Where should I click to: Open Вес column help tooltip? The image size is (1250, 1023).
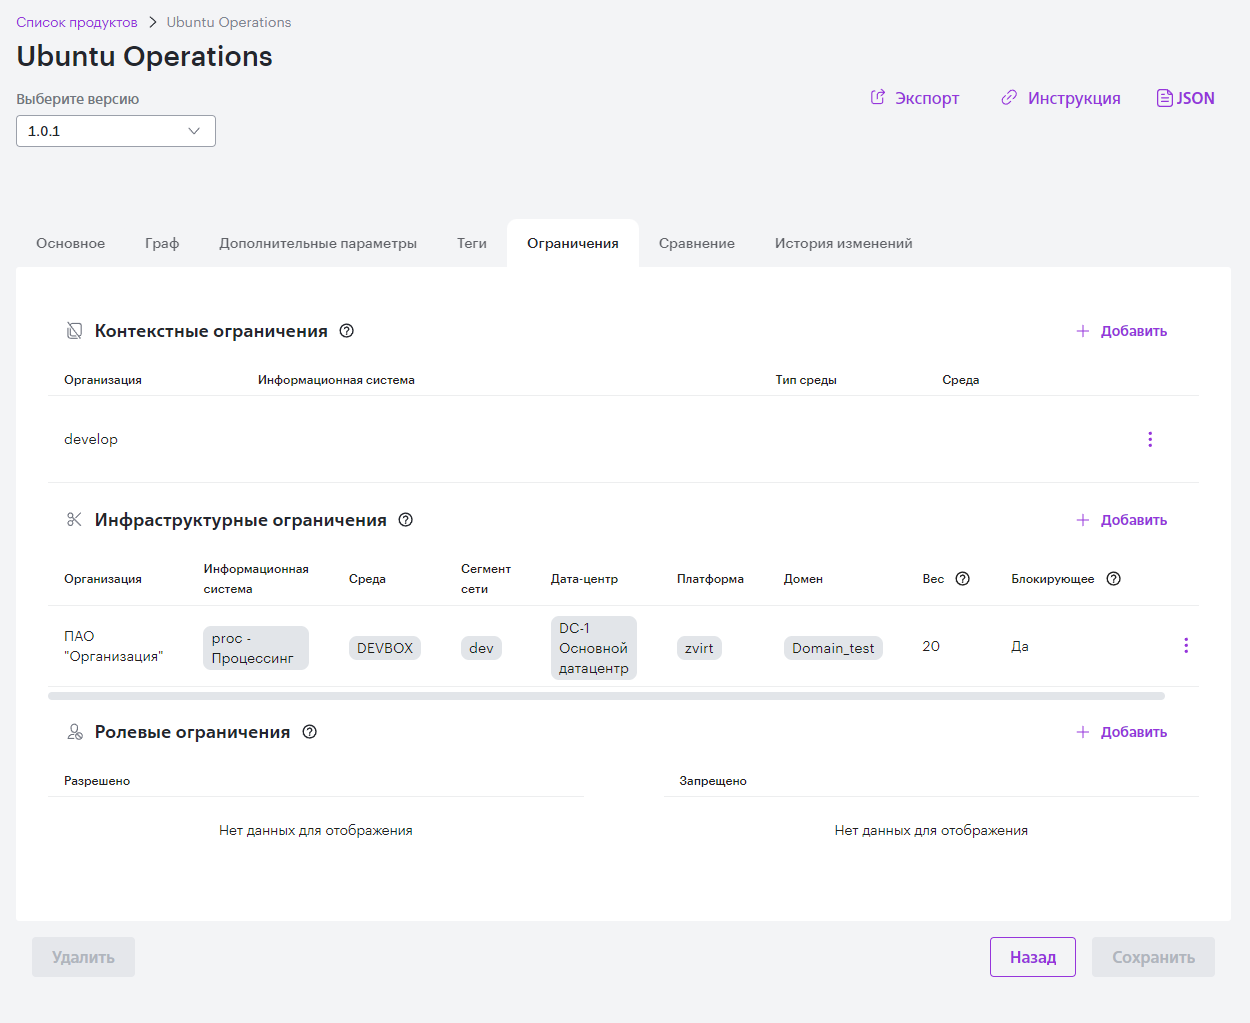[963, 579]
